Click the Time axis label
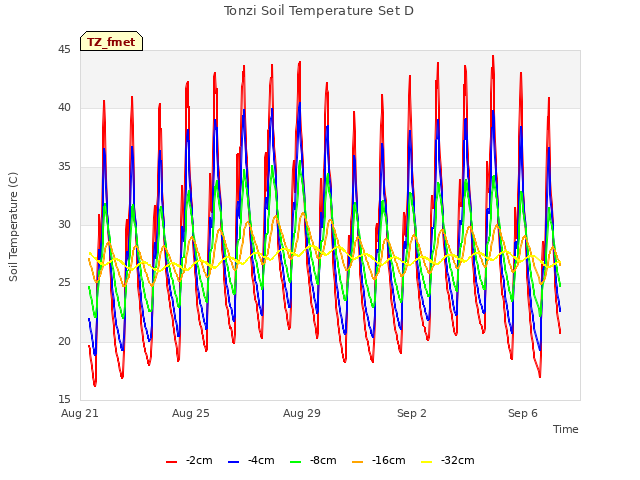Image resolution: width=640 pixels, height=480 pixels. (566, 429)
